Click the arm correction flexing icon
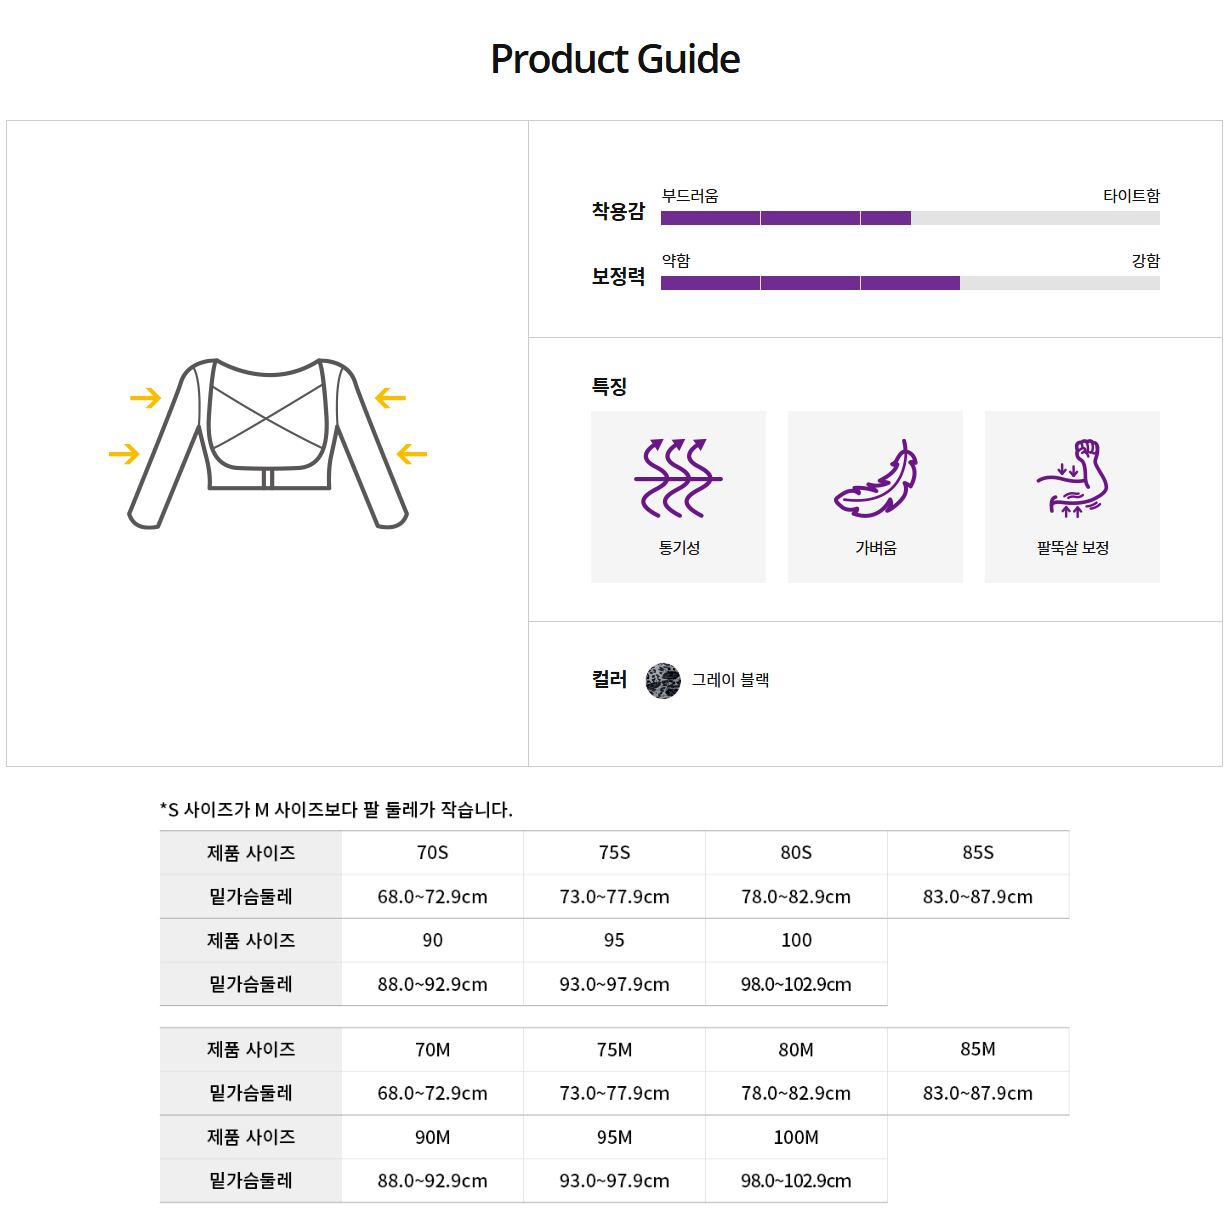The width and height of the screenshot is (1230, 1226). [x=1073, y=478]
